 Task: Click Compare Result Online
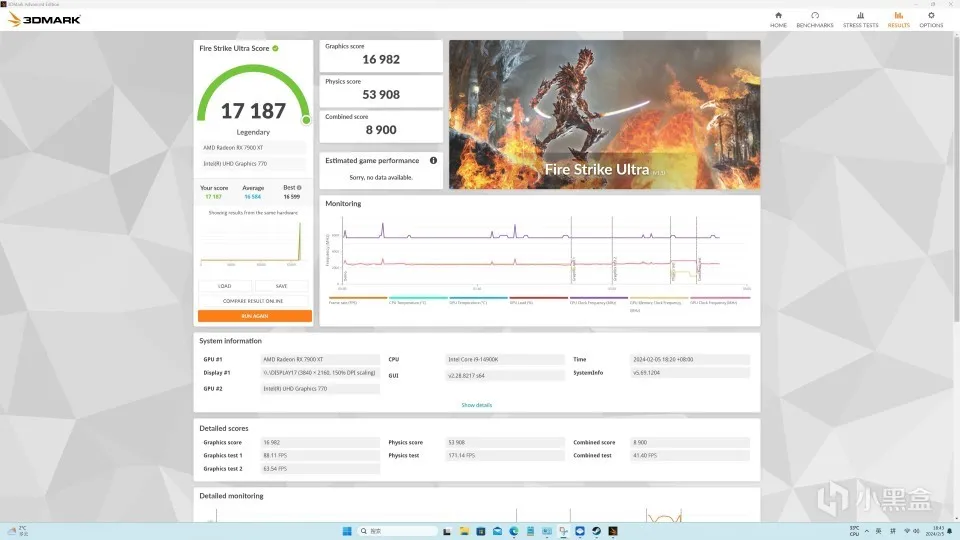pyautogui.click(x=253, y=301)
